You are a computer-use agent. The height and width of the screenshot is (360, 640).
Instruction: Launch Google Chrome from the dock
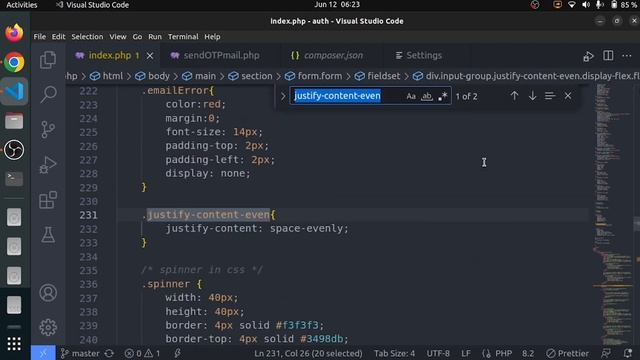[x=14, y=62]
